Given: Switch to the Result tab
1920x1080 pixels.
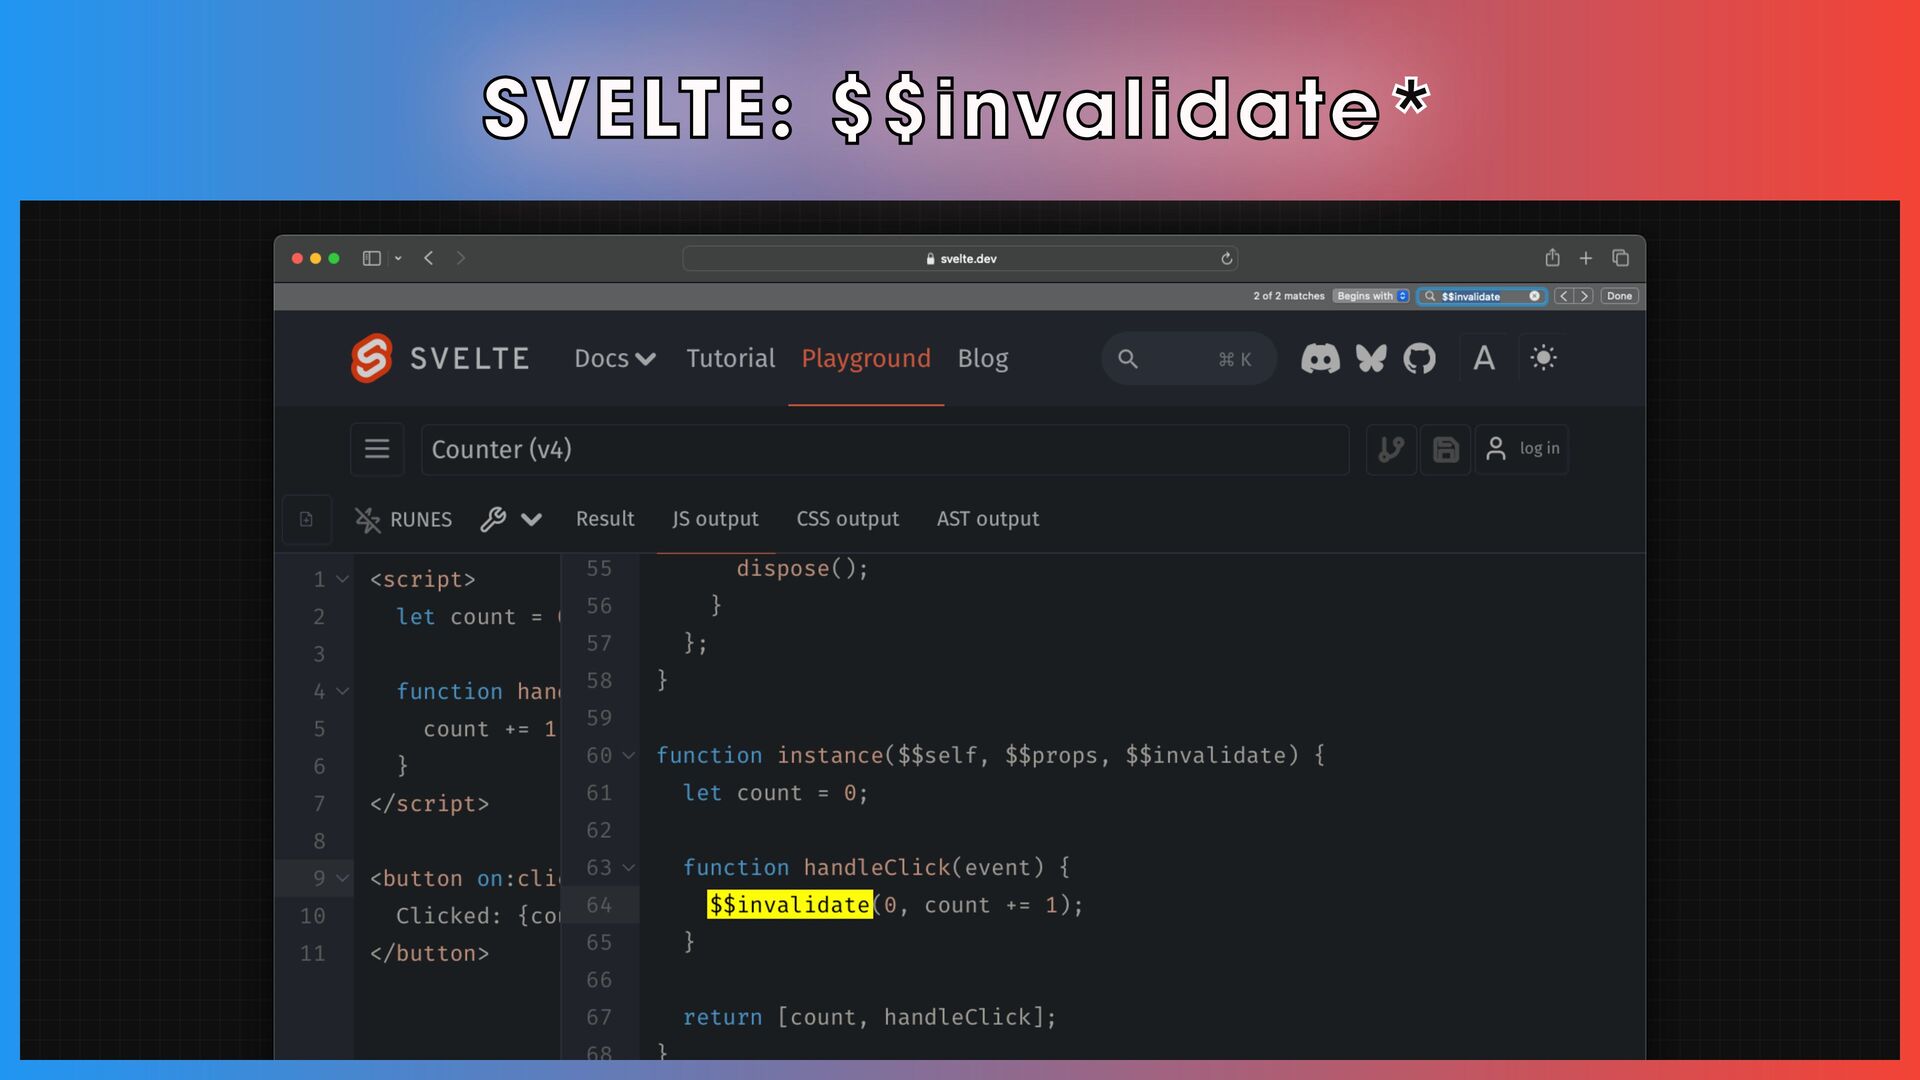Looking at the screenshot, I should pyautogui.click(x=605, y=519).
